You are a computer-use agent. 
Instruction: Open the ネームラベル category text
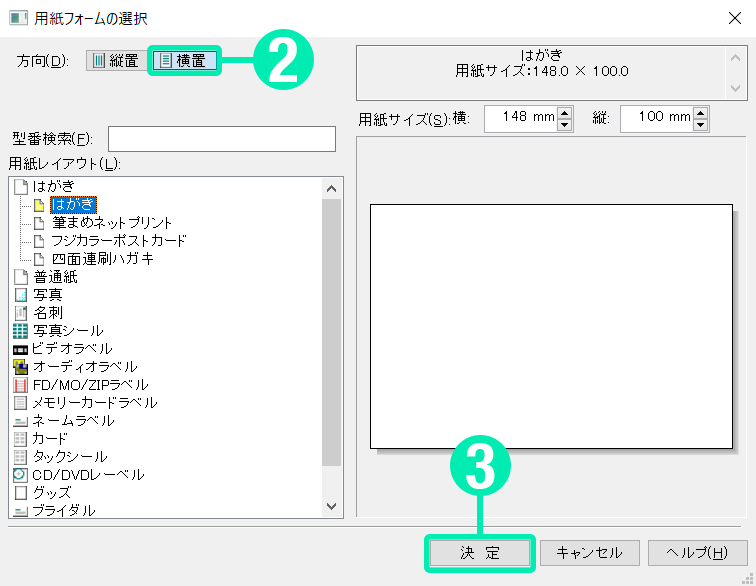pos(73,421)
